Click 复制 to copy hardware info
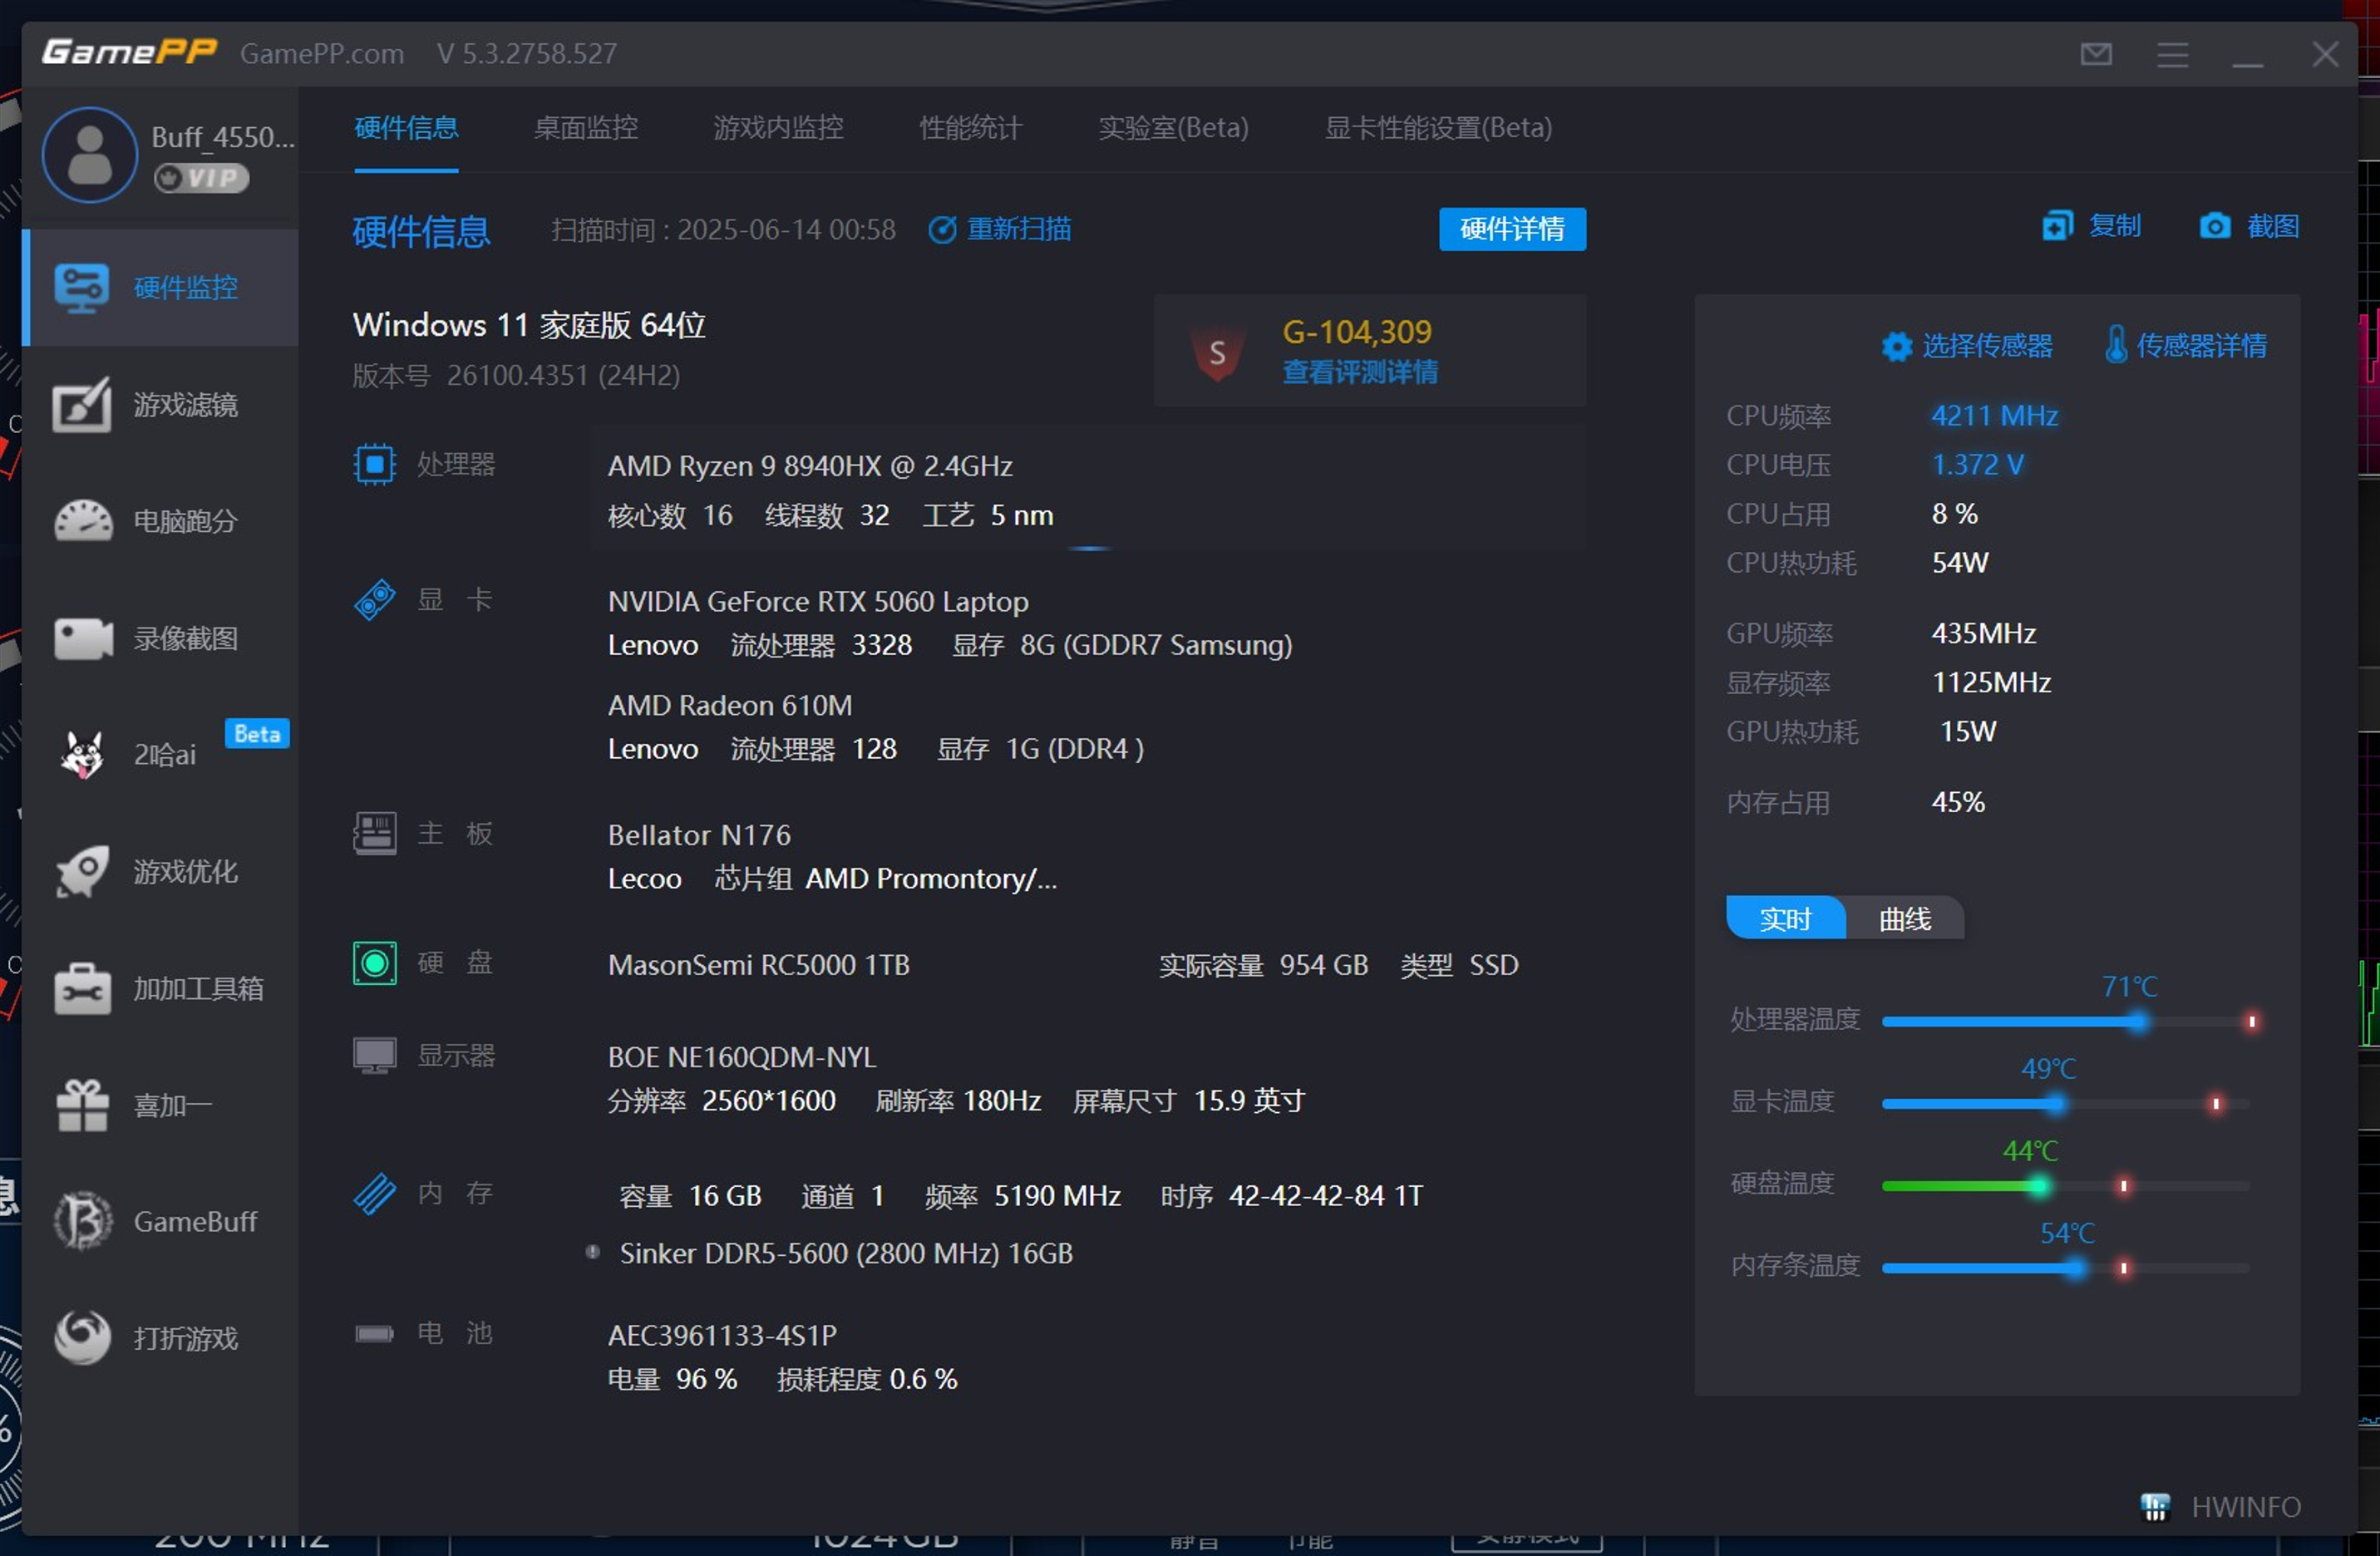 (x=2091, y=227)
